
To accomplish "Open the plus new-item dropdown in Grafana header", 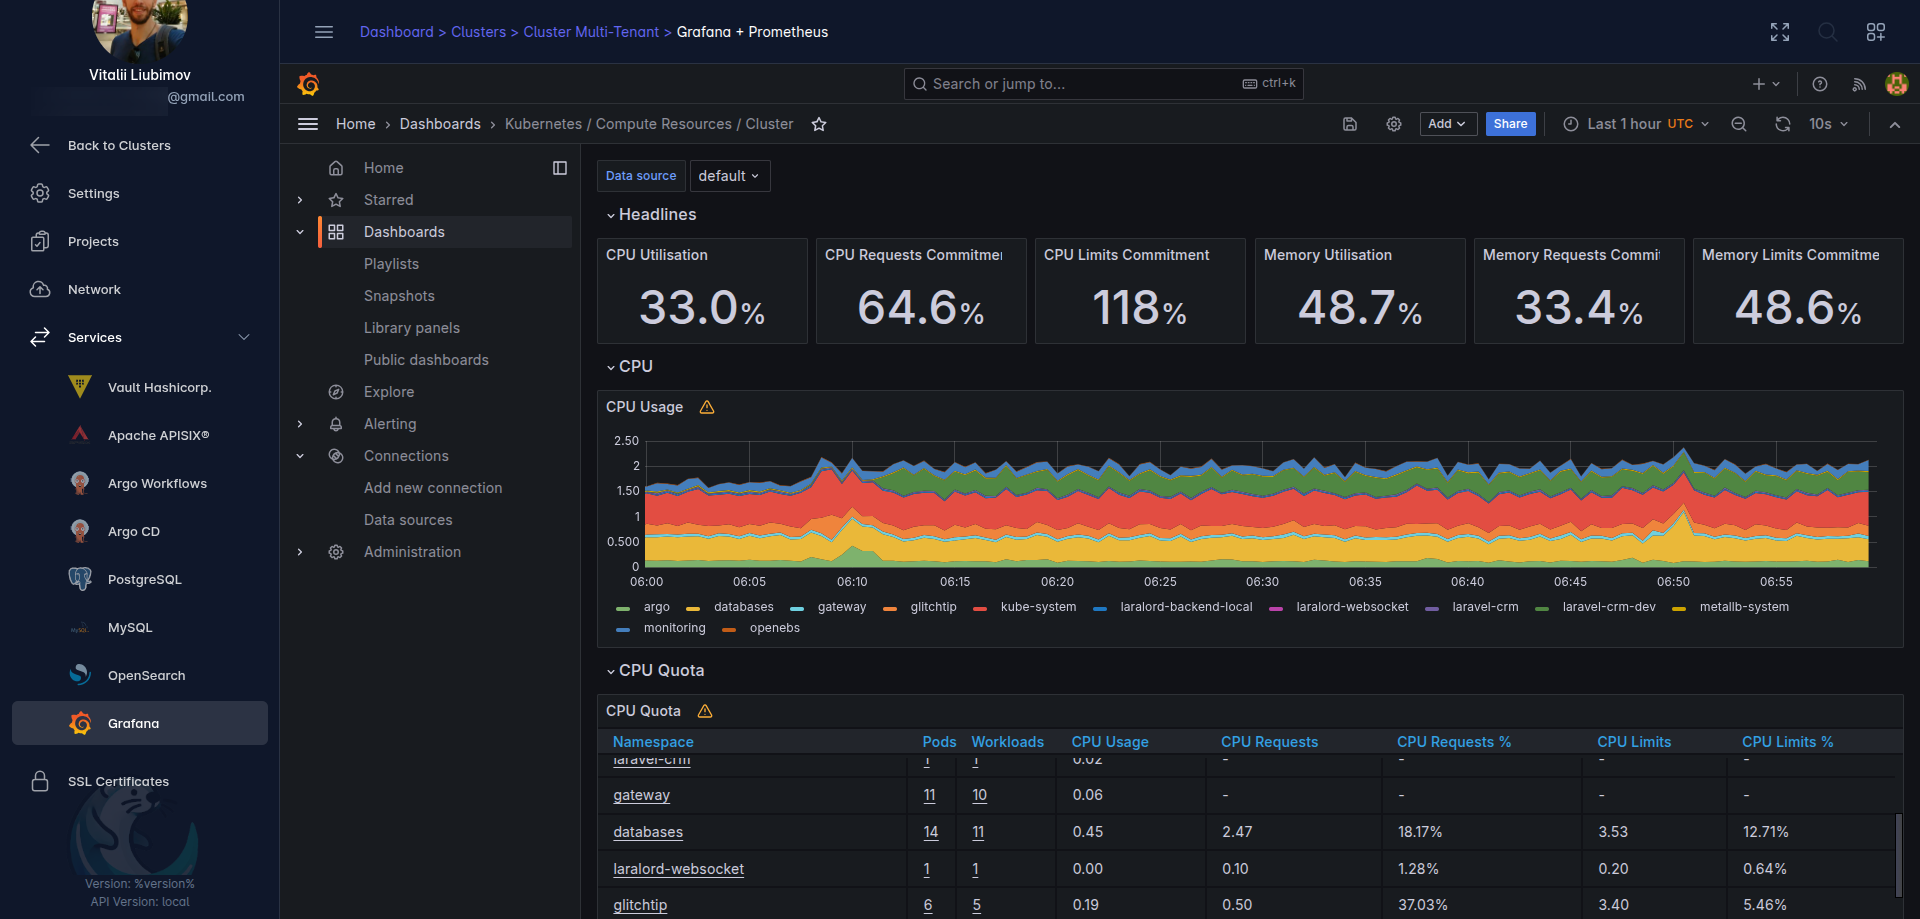I will coord(1766,84).
